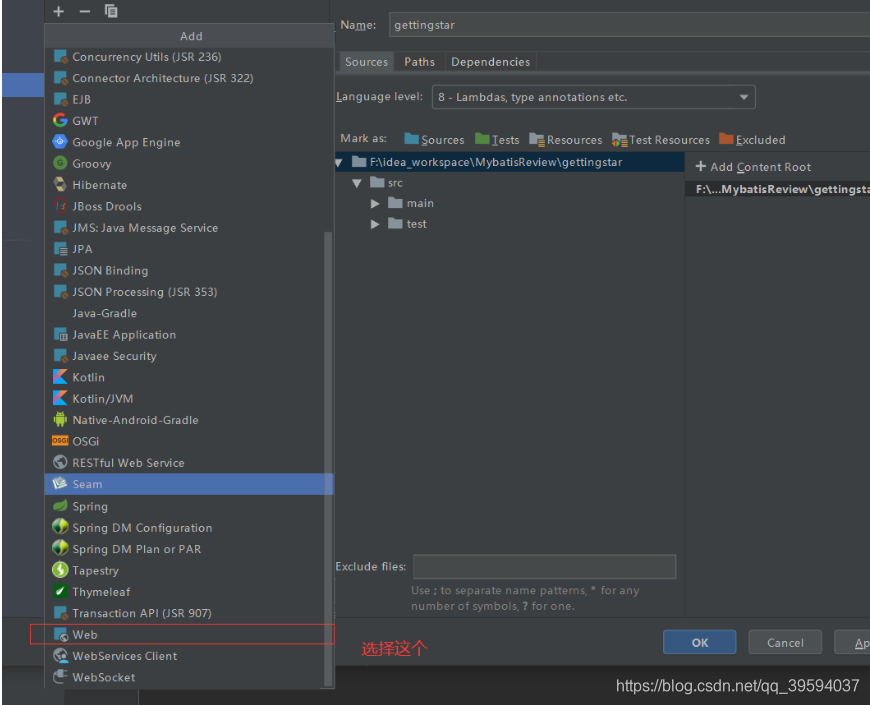Viewport: 870px width, 705px height.
Task: Click the minus Remove icon in toolbar
Action: pos(84,11)
